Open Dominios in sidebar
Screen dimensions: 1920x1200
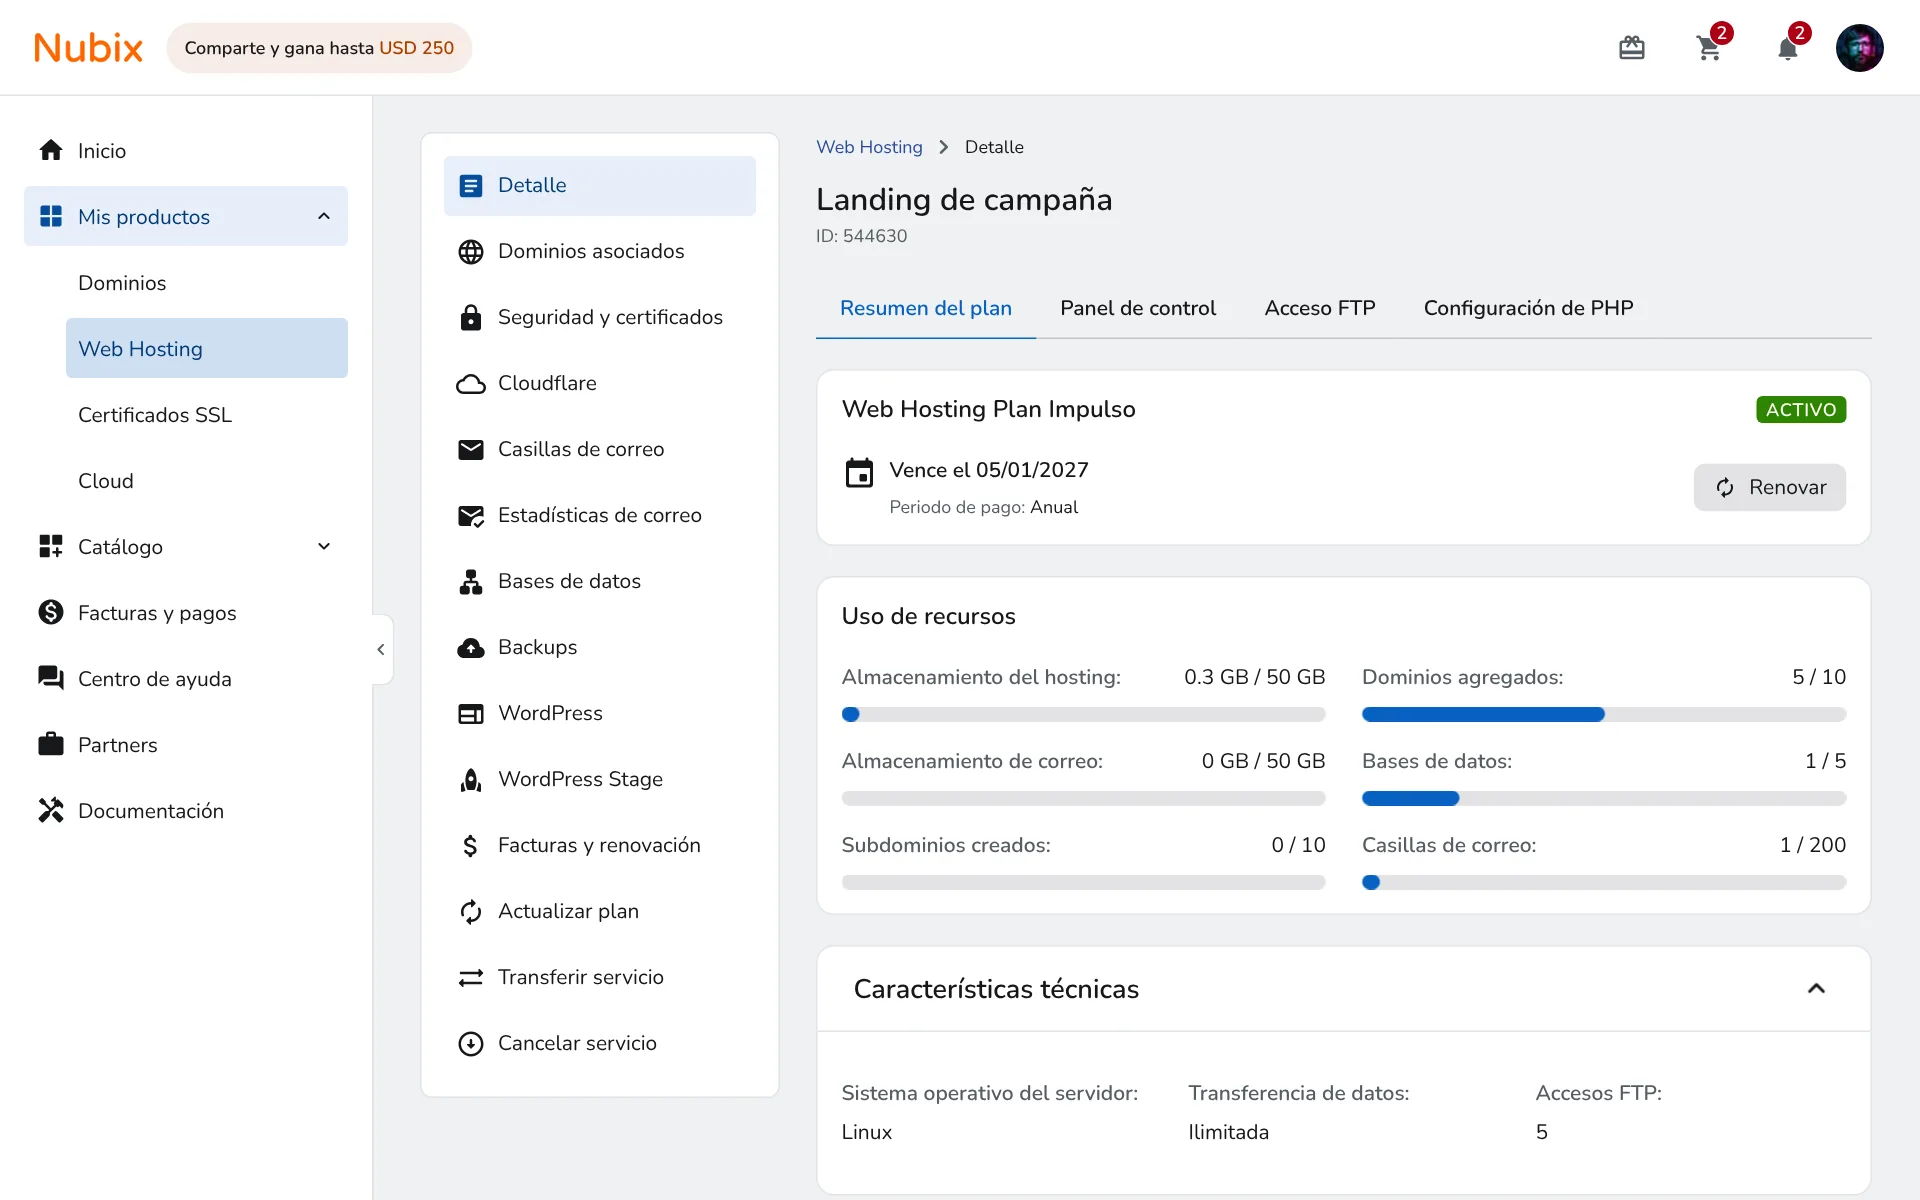coord(207,283)
